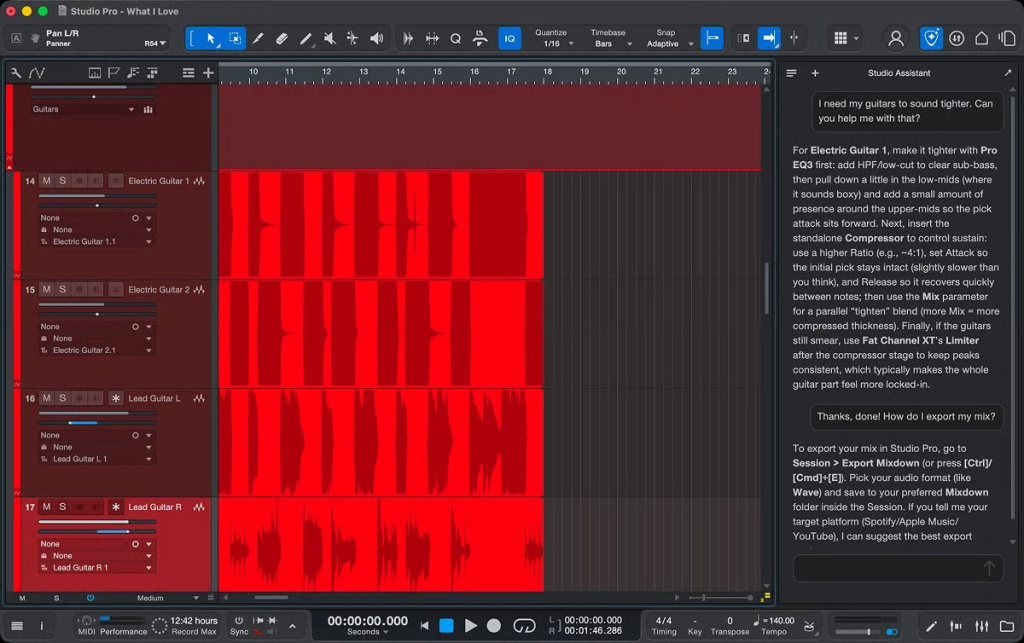Screen dimensions: 1024x643
Task: Select the Mute tool speaker icon
Action: click(x=330, y=39)
